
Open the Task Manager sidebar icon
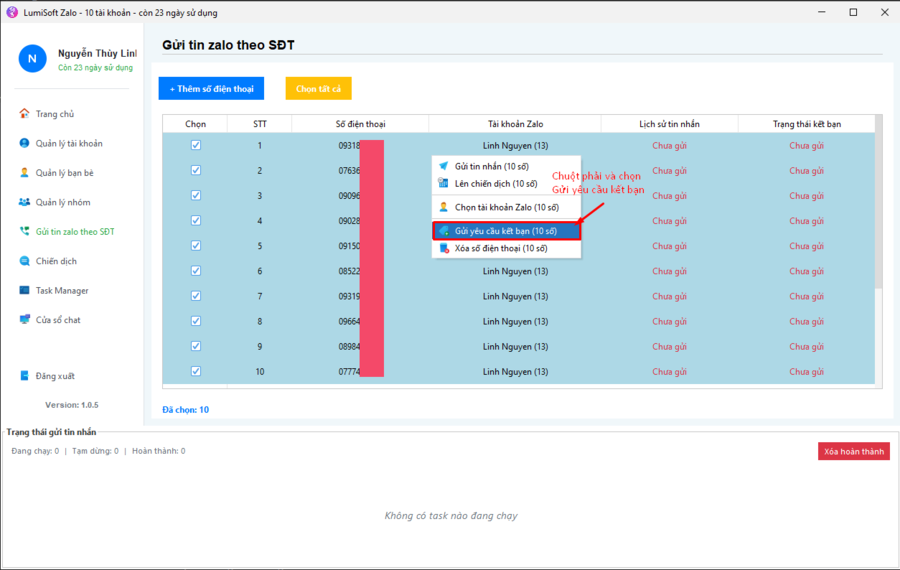(25, 290)
